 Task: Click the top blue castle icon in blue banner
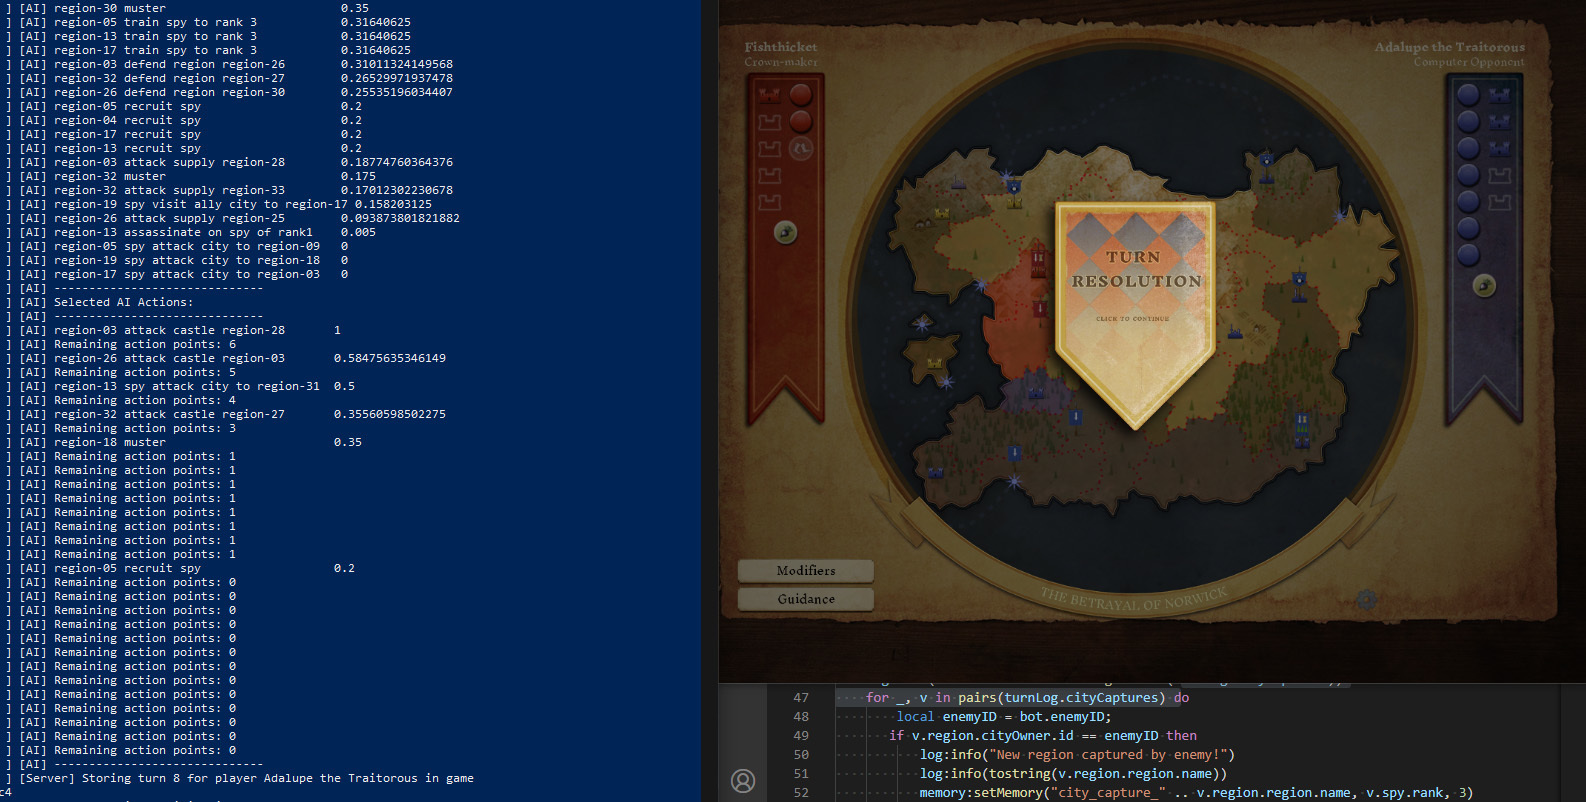[x=1499, y=96]
